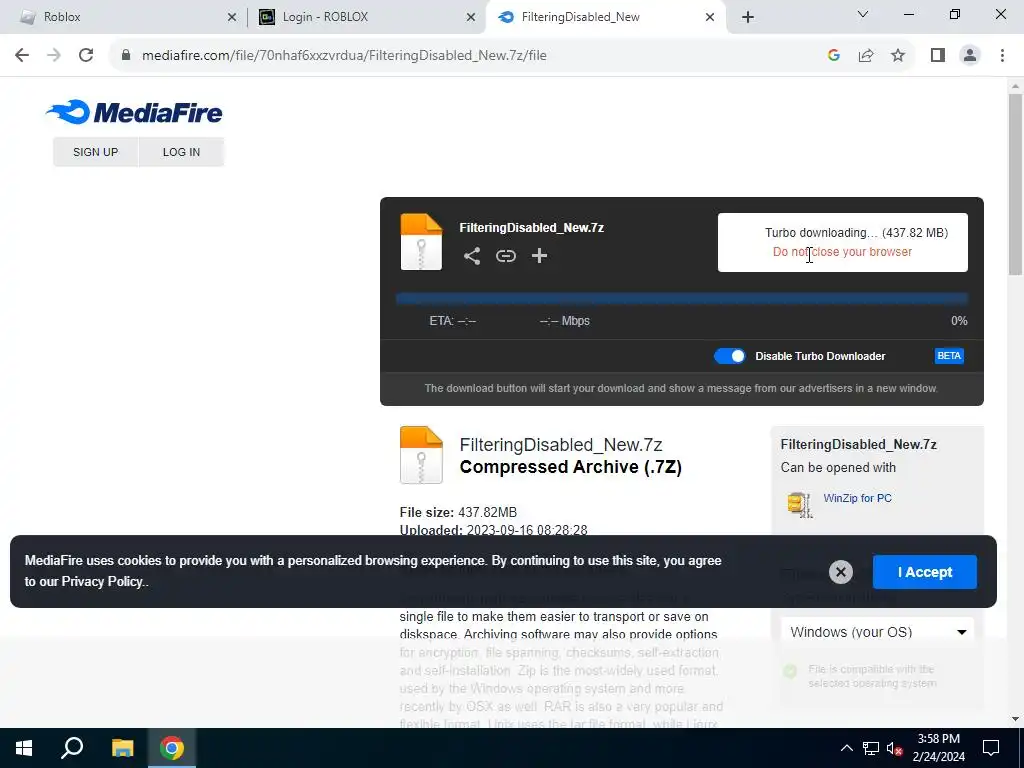Click the SIGN UP button
This screenshot has height=768, width=1024.
(x=95, y=152)
